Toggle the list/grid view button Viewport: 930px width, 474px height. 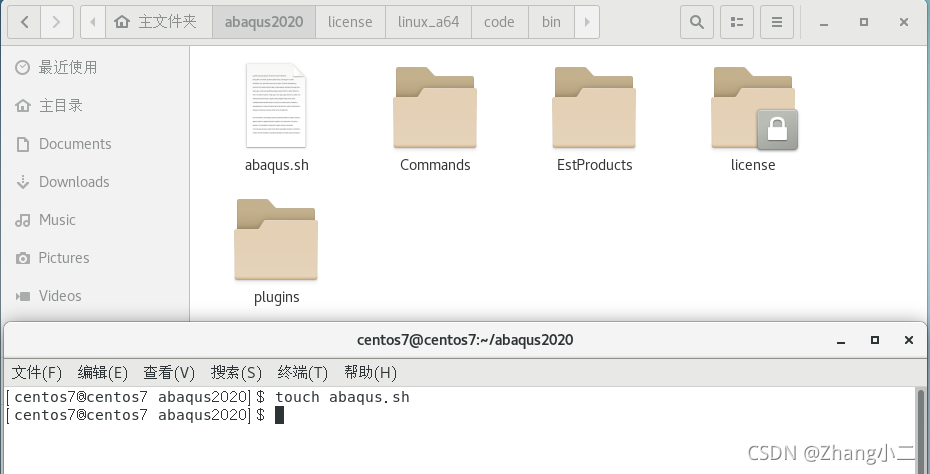736,21
